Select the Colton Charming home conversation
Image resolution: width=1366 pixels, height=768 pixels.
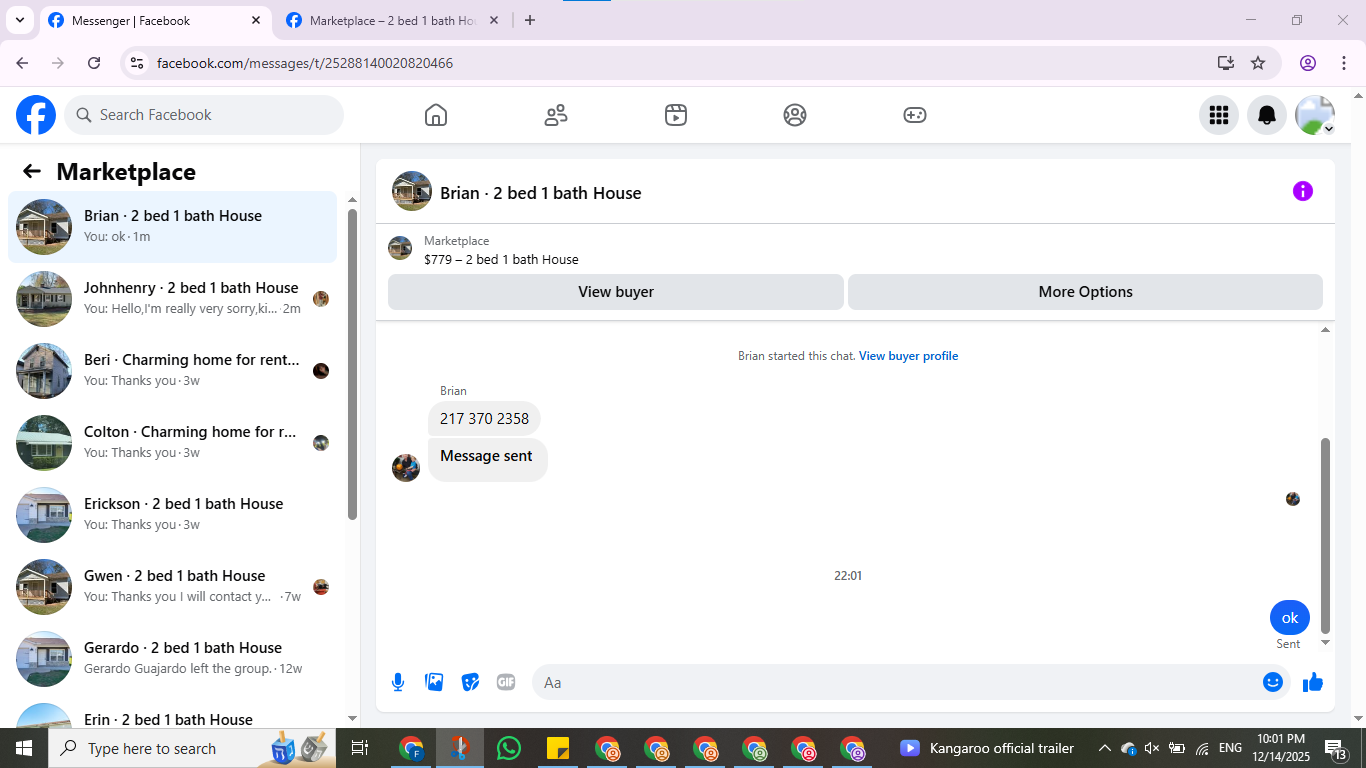coord(172,442)
